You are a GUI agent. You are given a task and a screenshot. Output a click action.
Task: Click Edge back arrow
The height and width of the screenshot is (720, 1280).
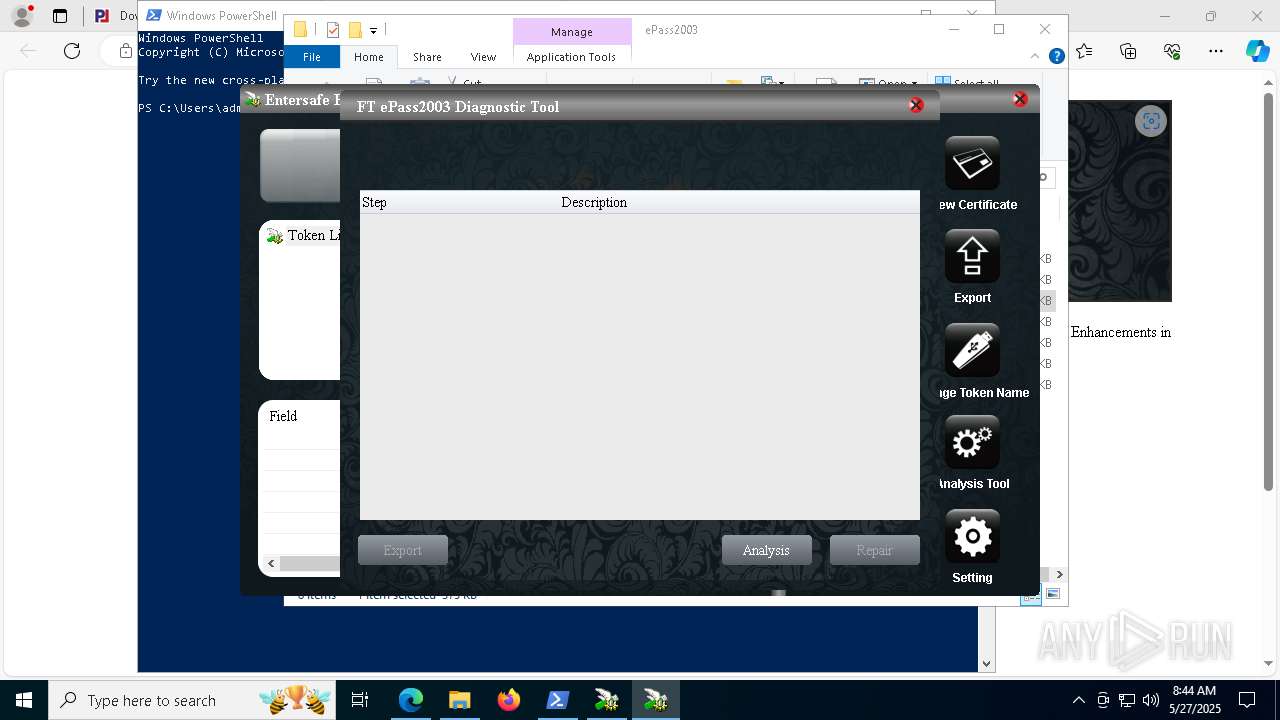[28, 51]
